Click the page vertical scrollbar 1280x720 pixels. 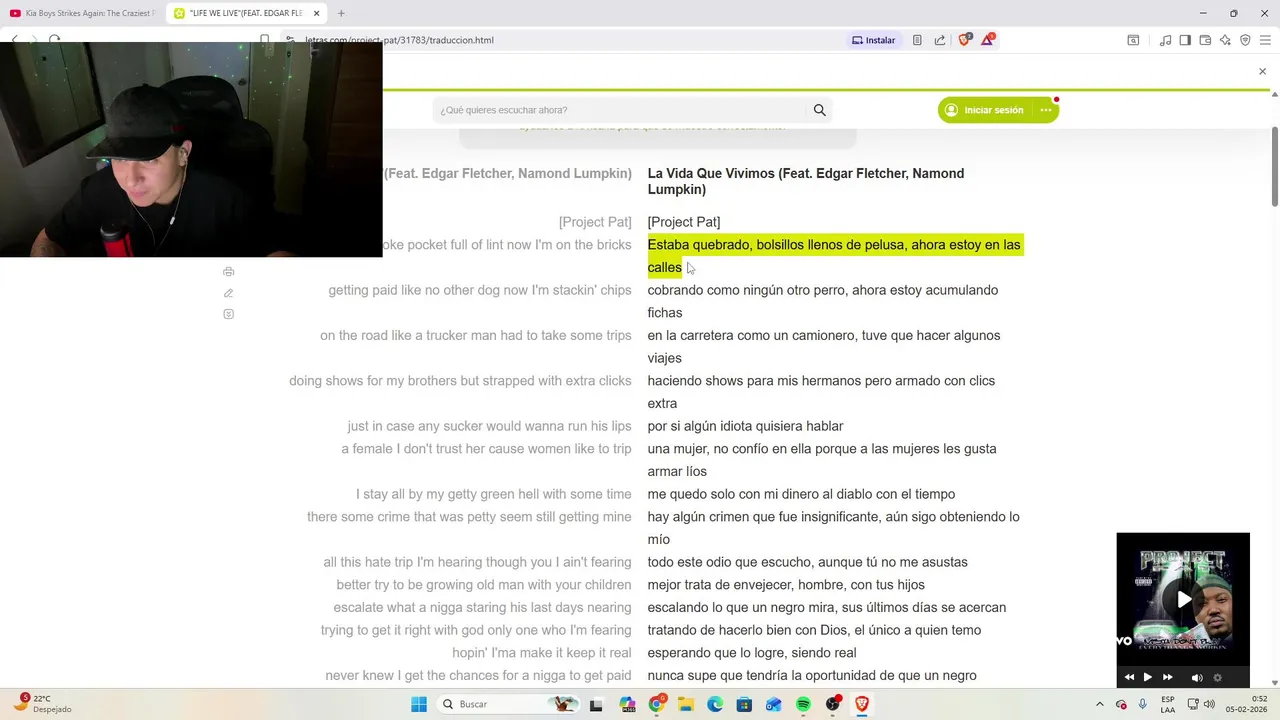[1274, 165]
